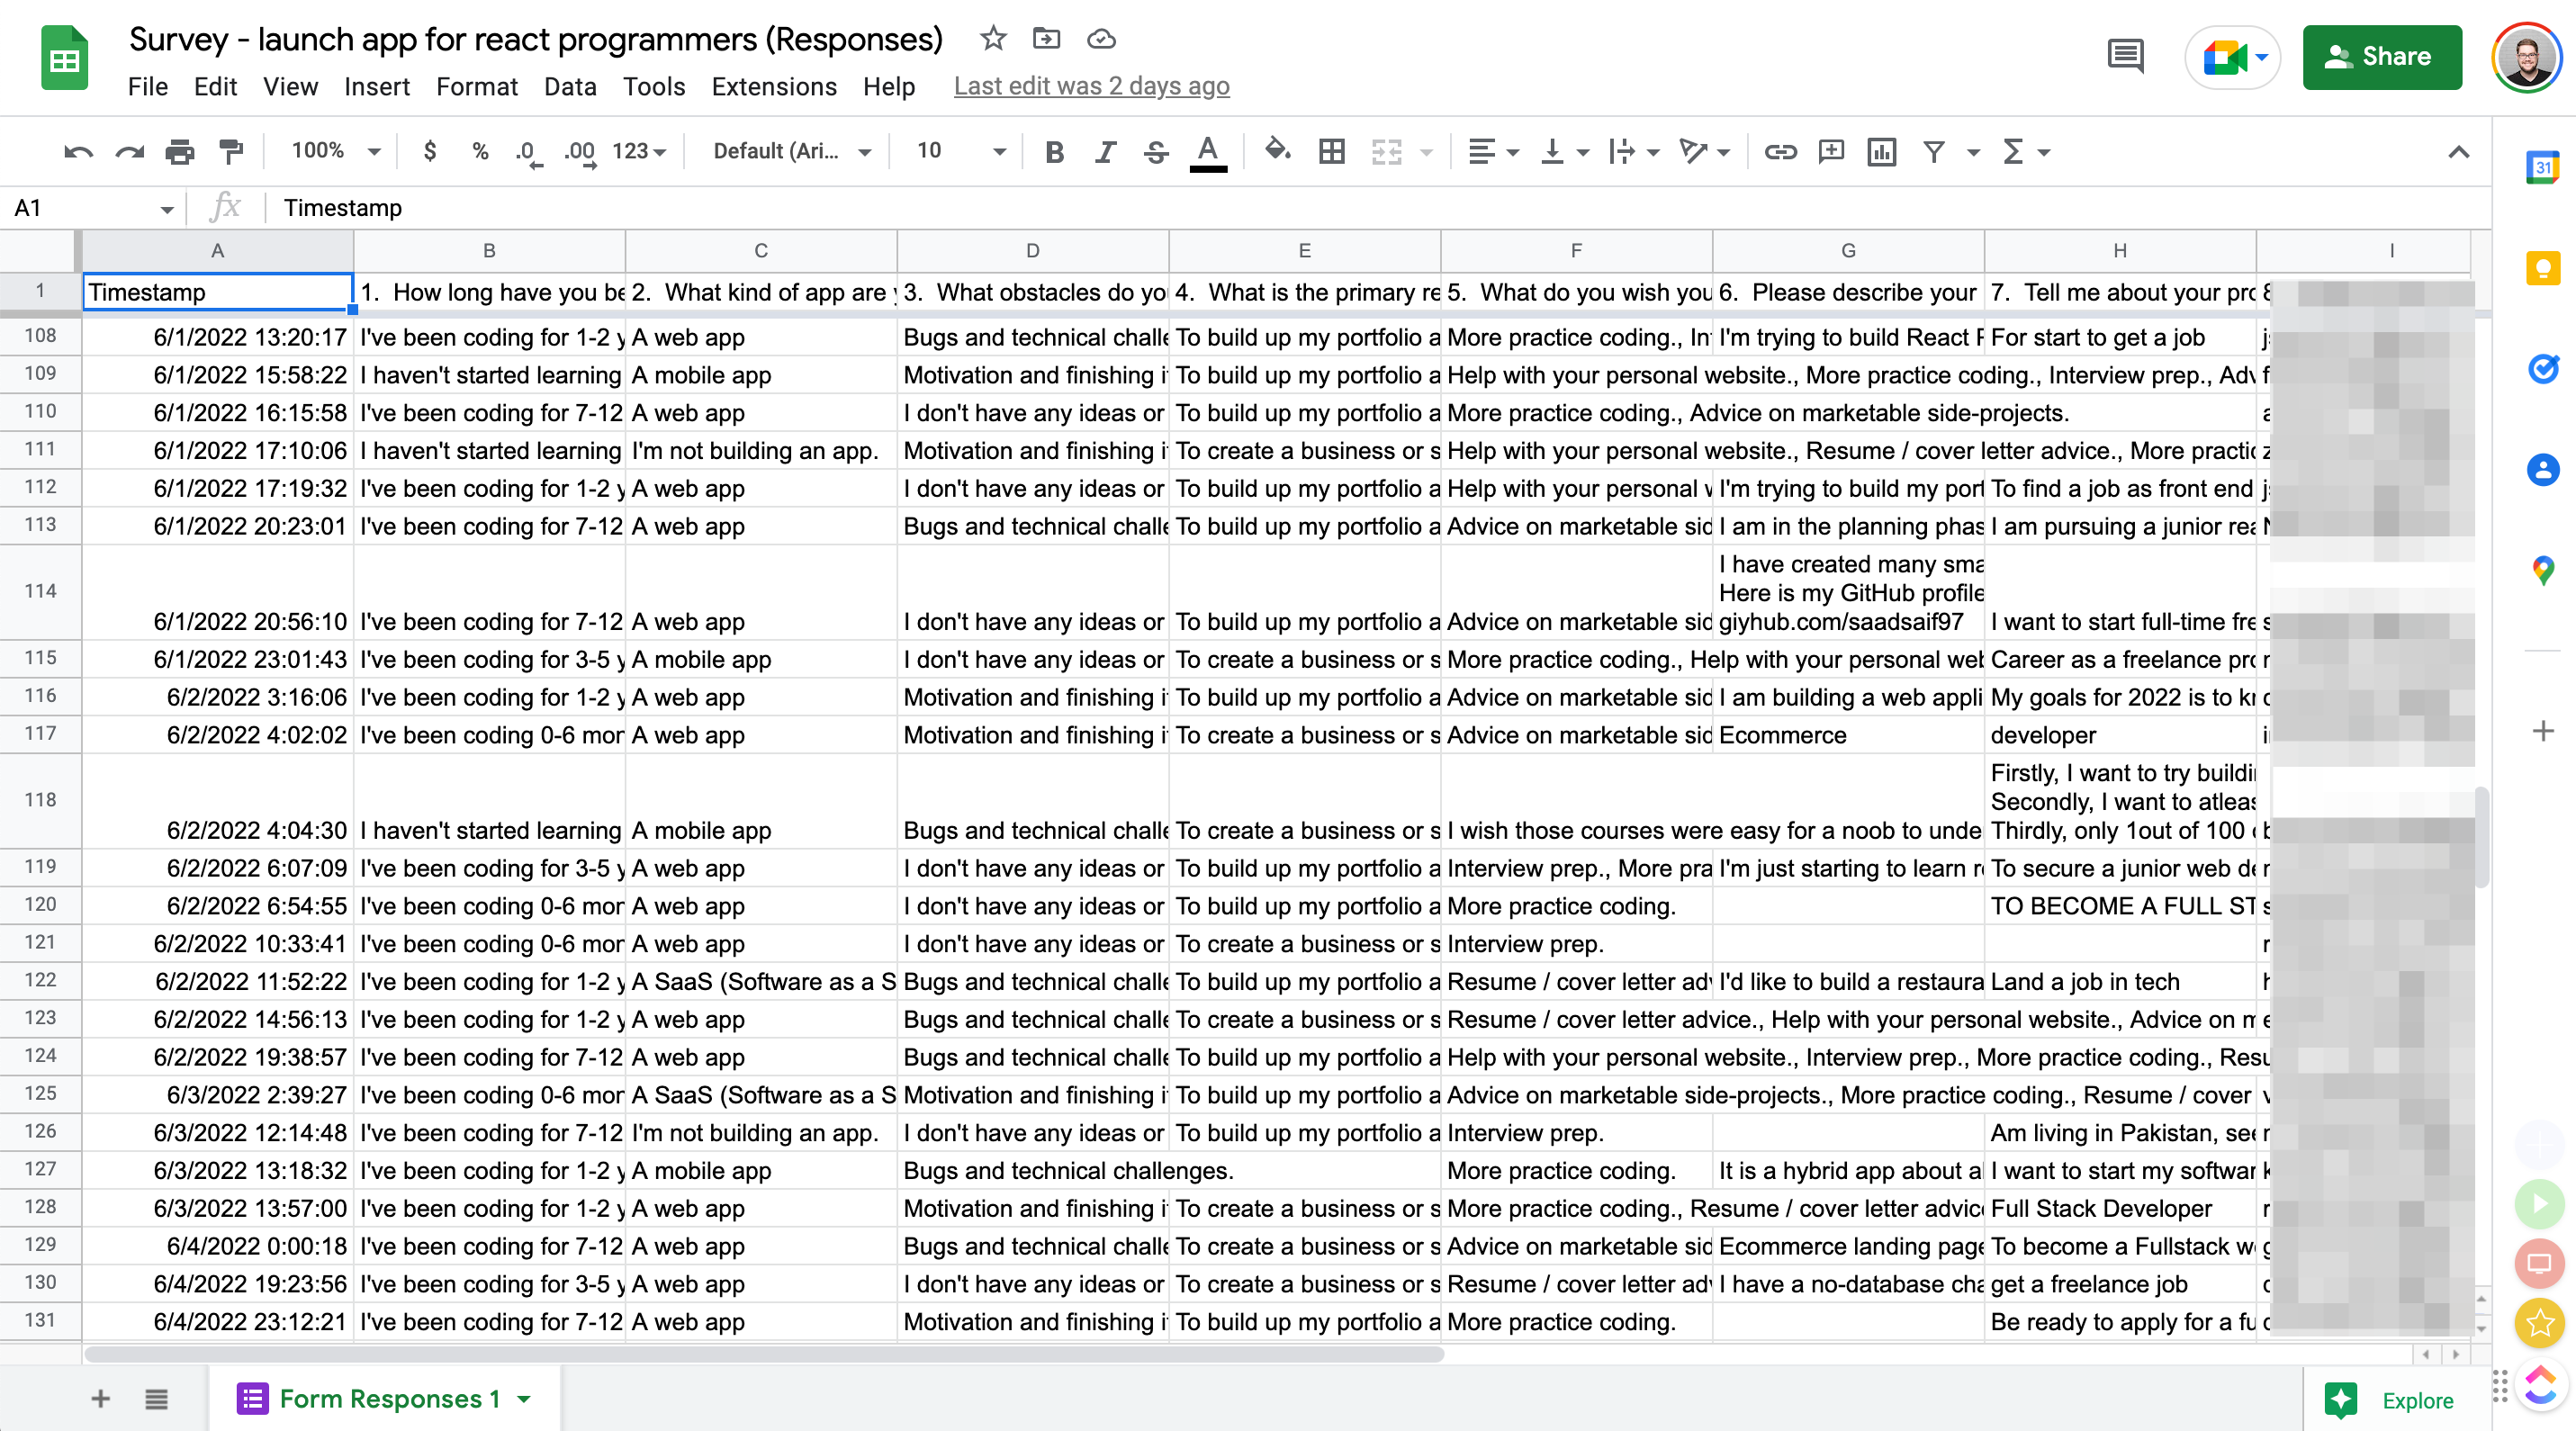Open Google Keep side panel
2576x1431 pixels.
[2543, 268]
